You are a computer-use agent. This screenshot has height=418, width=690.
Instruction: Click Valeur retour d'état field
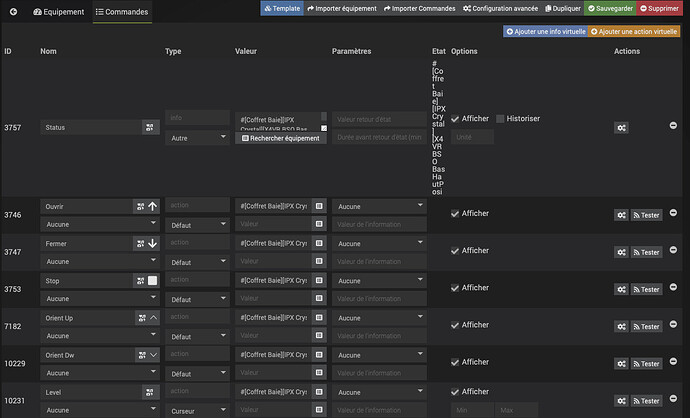379,119
